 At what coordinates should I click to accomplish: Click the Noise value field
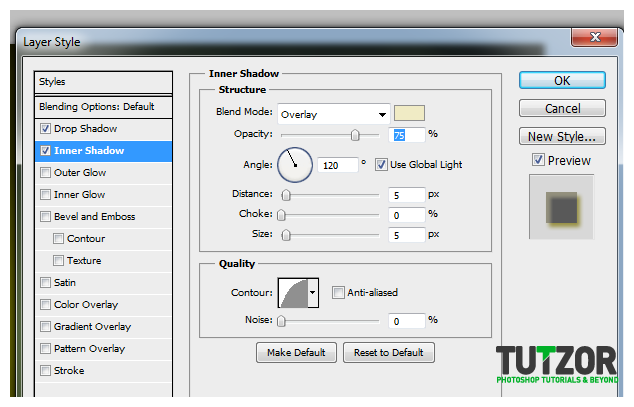pyautogui.click(x=407, y=321)
